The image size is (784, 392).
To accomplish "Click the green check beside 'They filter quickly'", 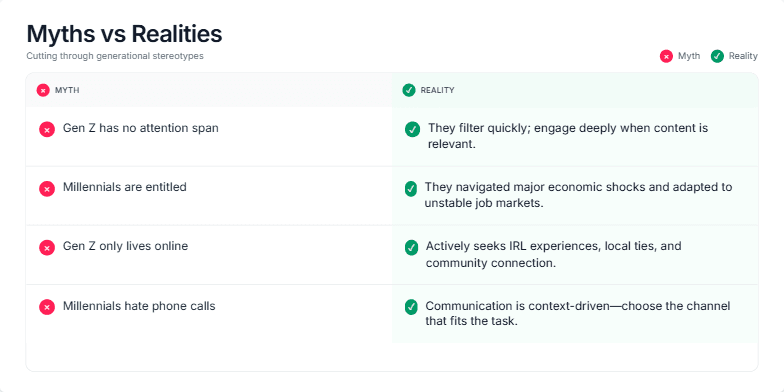I will [412, 130].
